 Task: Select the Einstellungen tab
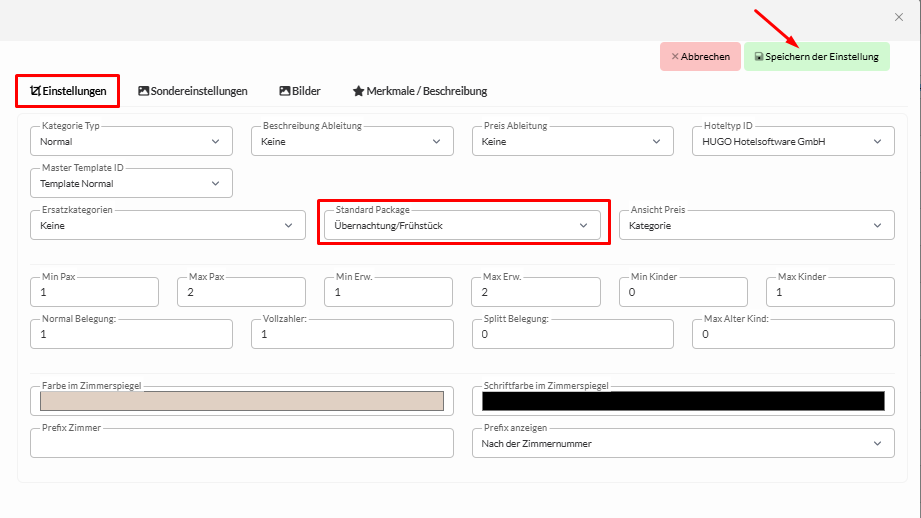[68, 91]
